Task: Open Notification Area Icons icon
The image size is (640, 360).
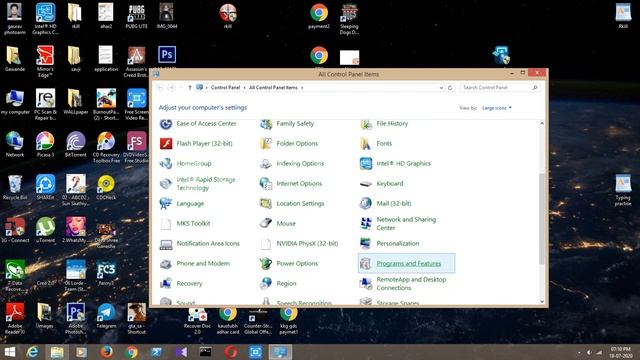Action: pos(166,244)
